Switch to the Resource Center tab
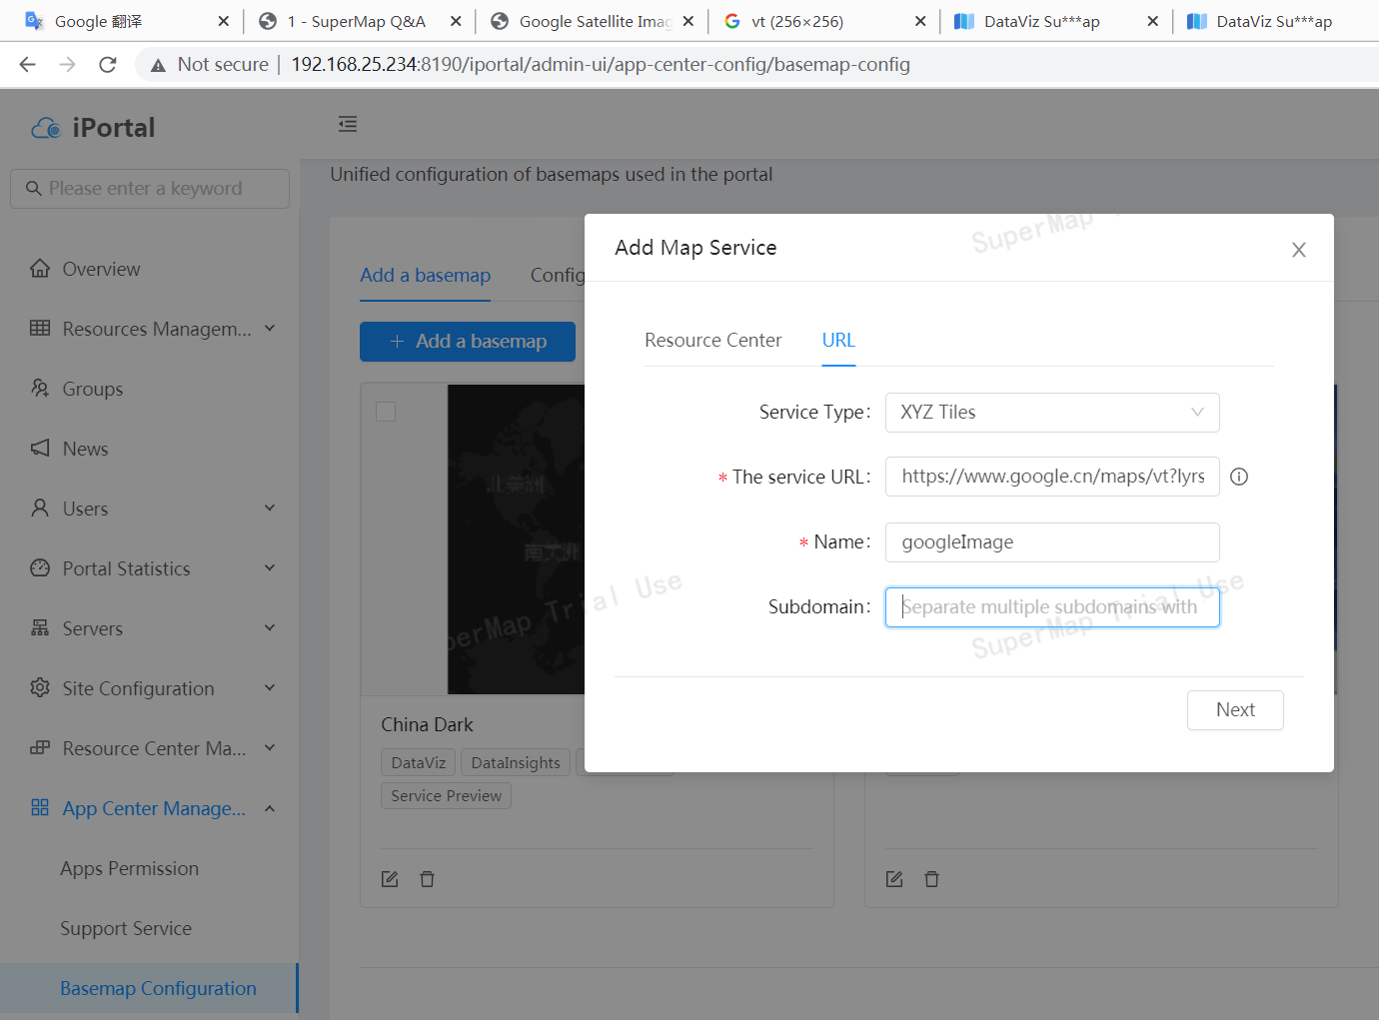Image resolution: width=1379 pixels, height=1020 pixels. [x=713, y=340]
